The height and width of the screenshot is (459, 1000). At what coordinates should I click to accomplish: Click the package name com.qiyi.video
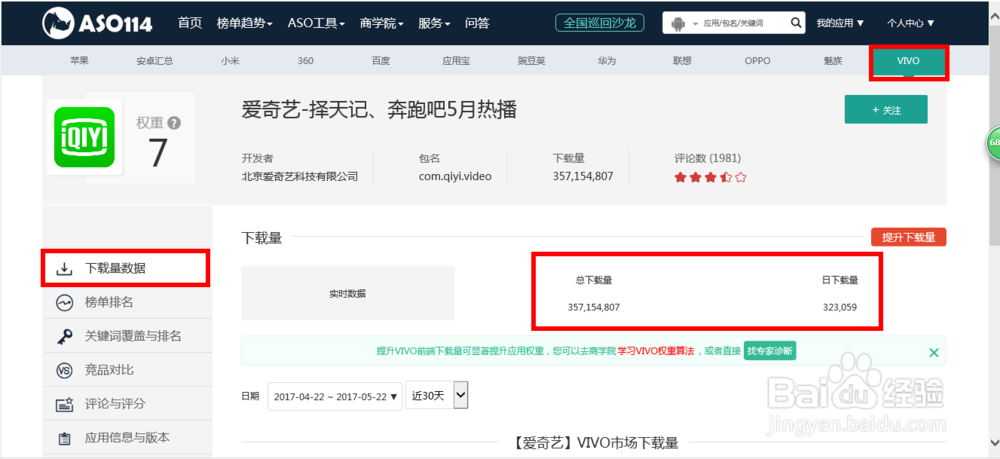(x=455, y=177)
